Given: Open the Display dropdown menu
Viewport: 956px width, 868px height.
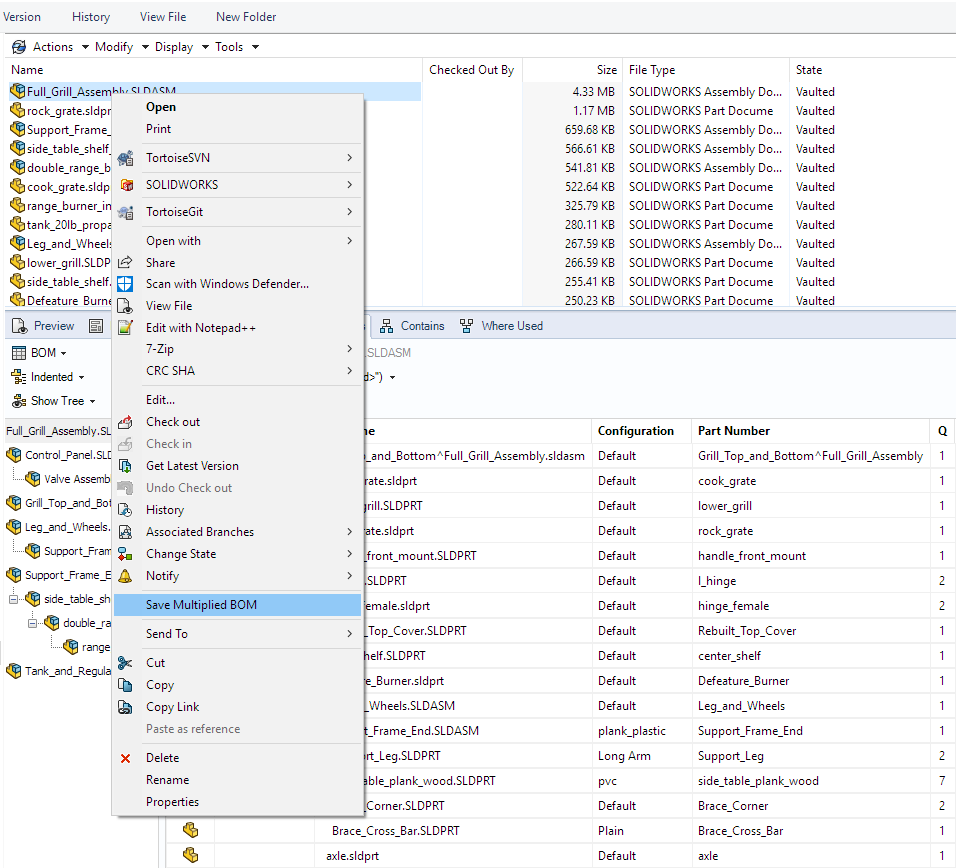Looking at the screenshot, I should pos(182,47).
